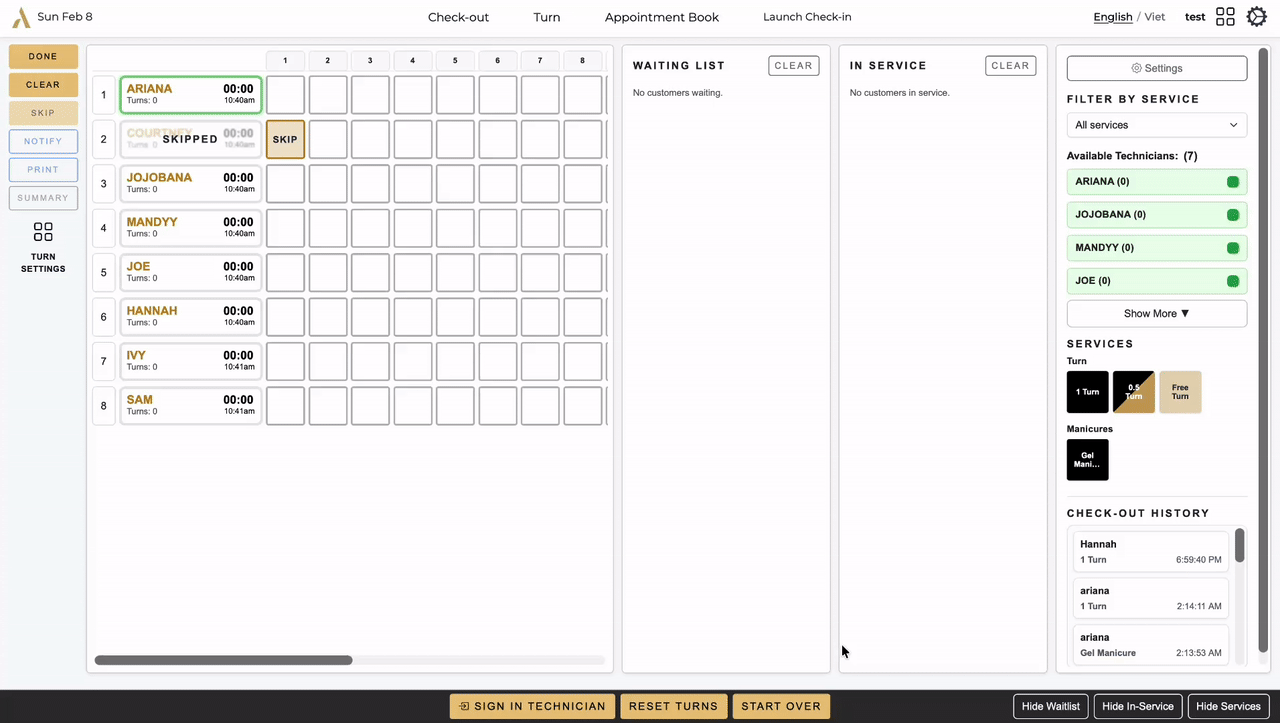Open the apps grid icon top right
This screenshot has width=1280, height=723.
(x=1225, y=17)
